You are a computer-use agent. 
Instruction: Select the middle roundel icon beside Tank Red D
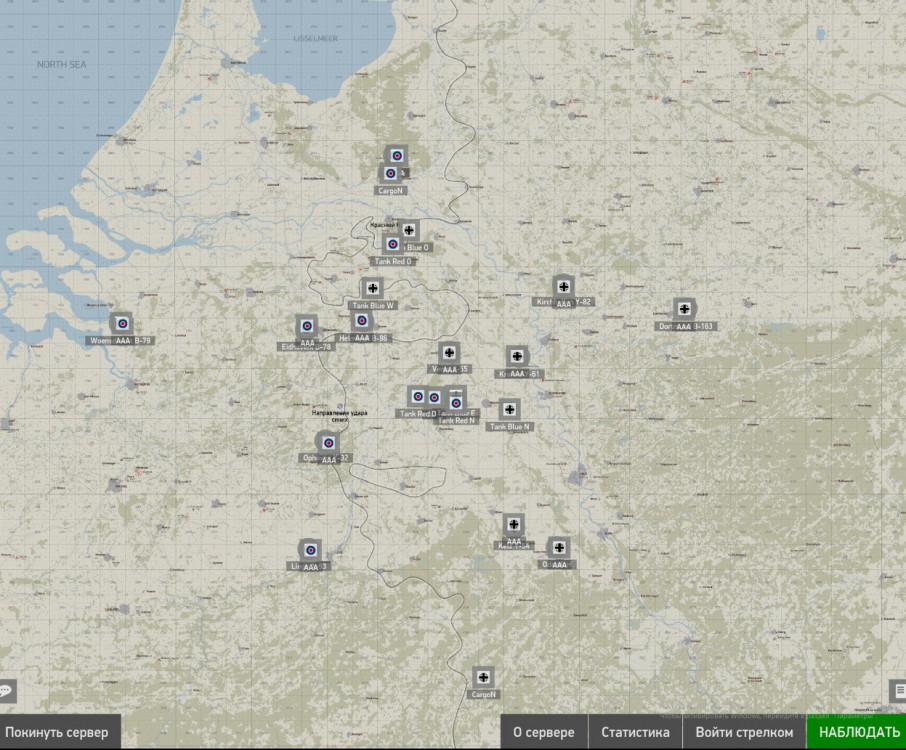(x=434, y=398)
